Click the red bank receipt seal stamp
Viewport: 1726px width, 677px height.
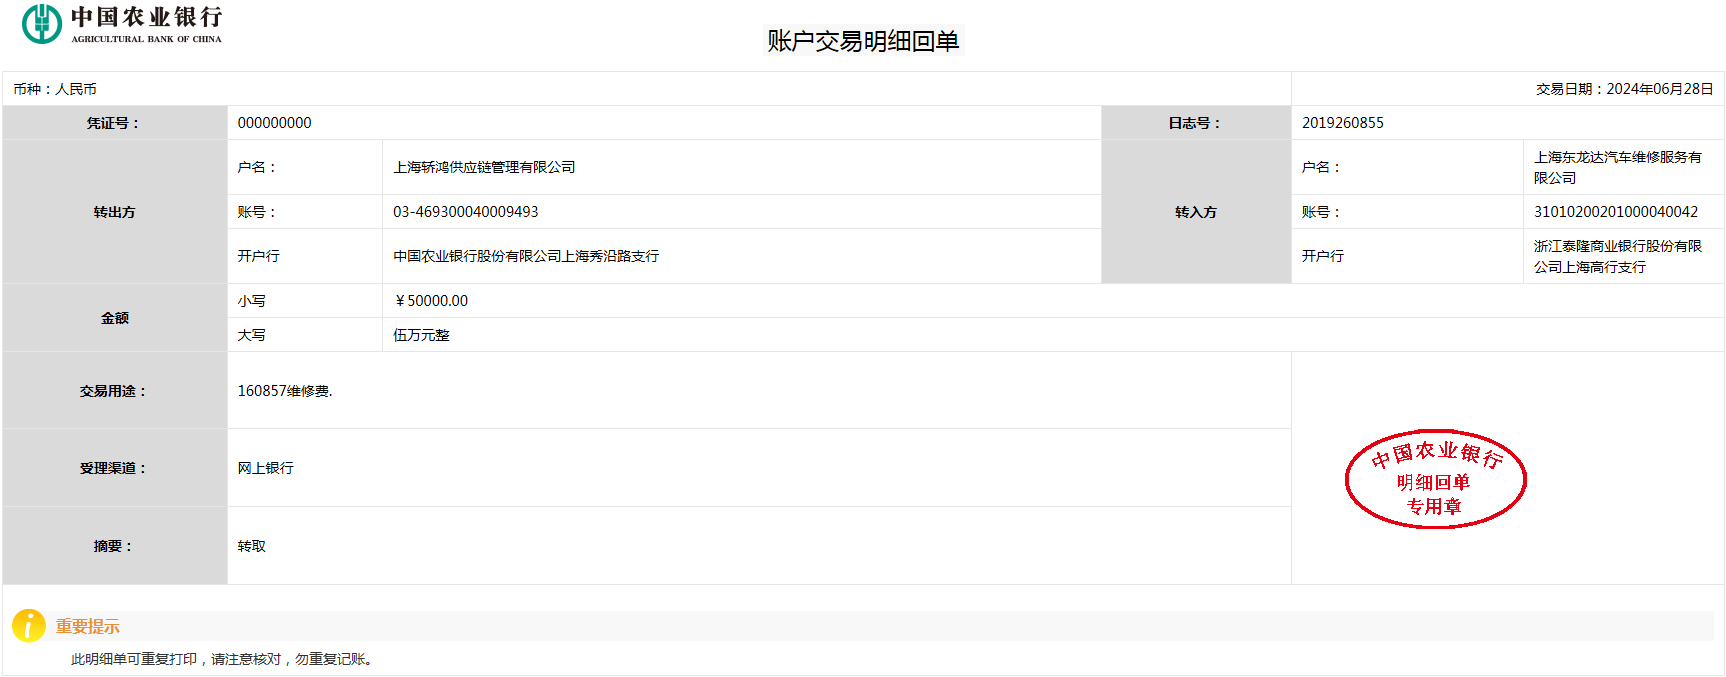1435,479
